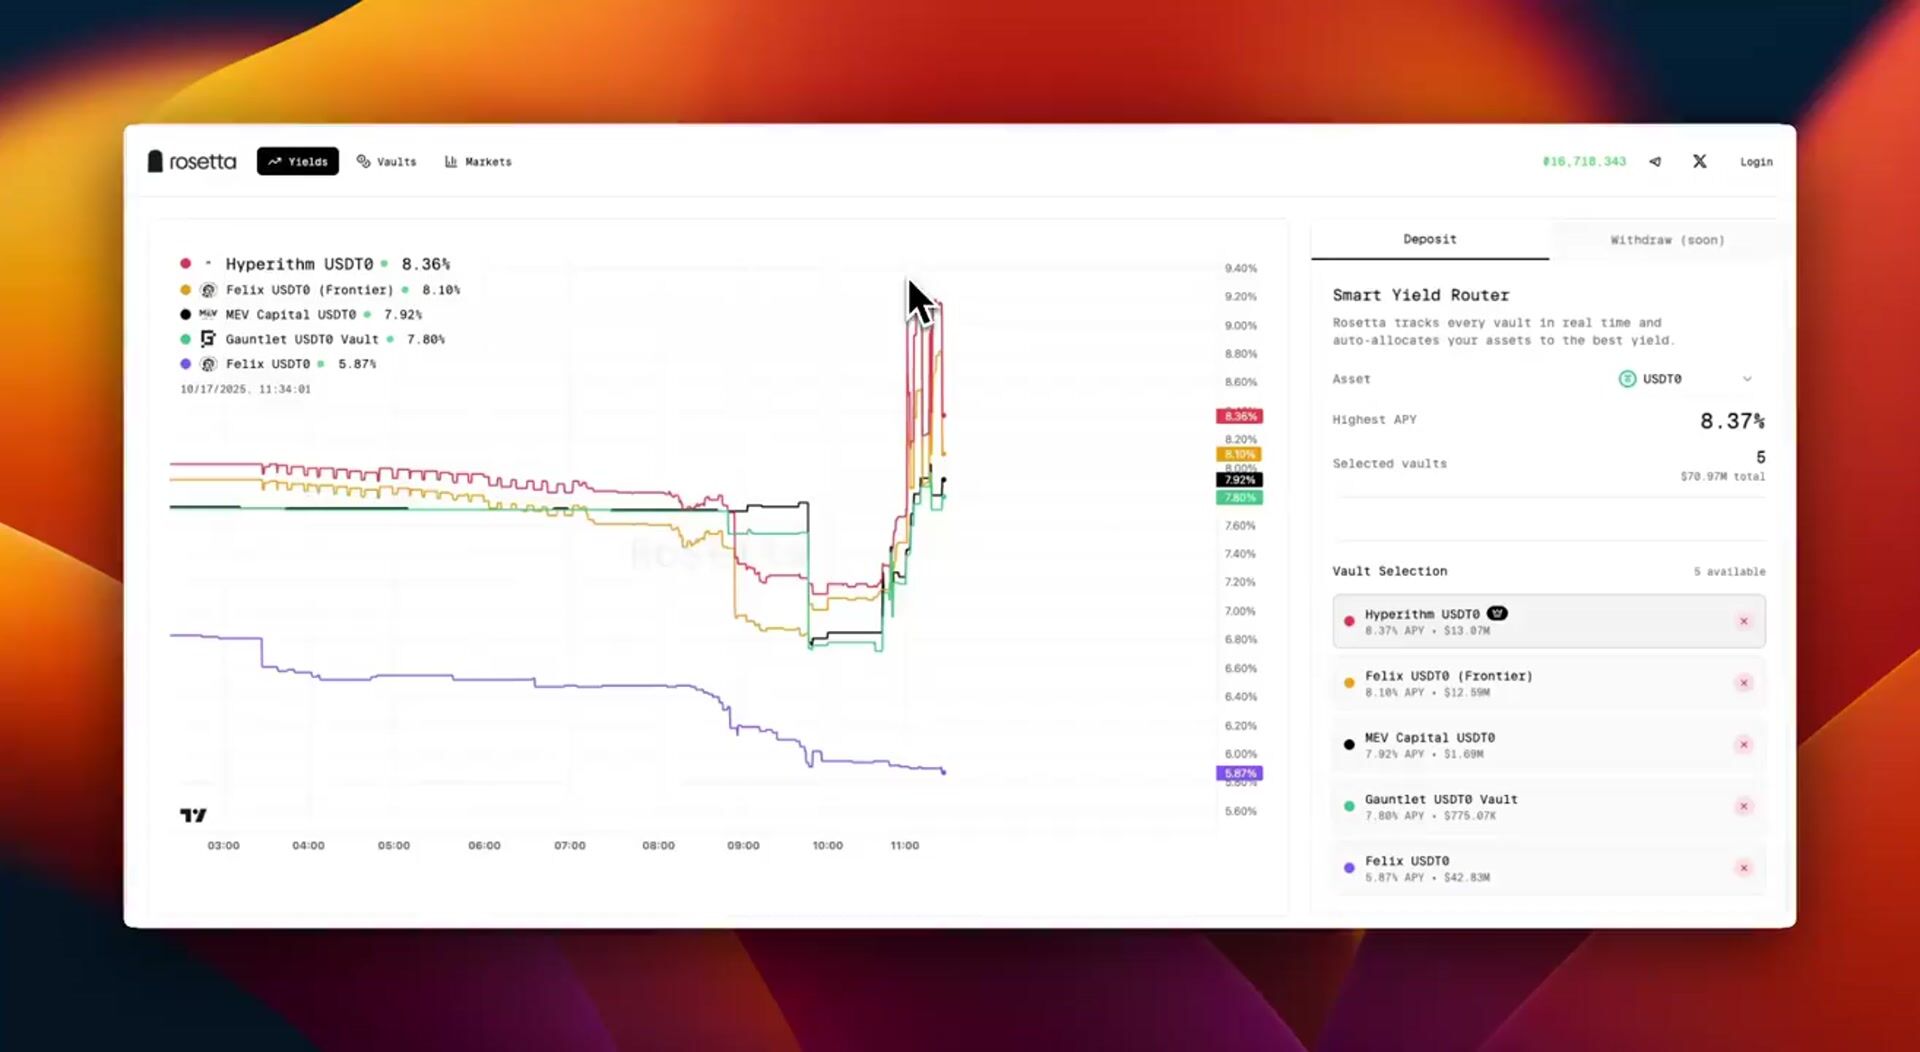Viewport: 1920px width, 1052px height.
Task: Click the Login button
Action: click(x=1756, y=161)
